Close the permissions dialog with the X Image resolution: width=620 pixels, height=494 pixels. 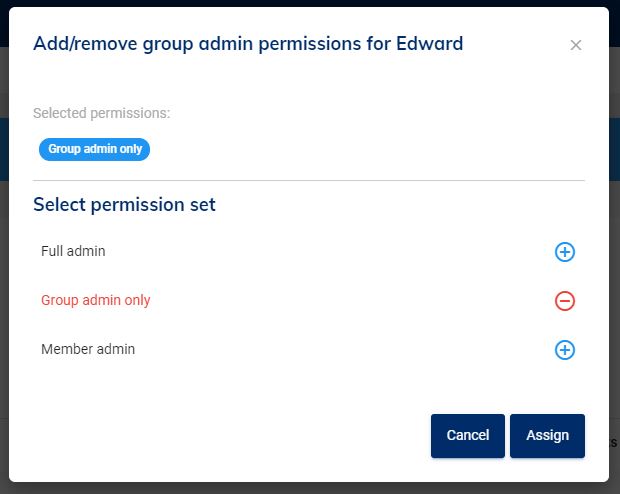575,45
